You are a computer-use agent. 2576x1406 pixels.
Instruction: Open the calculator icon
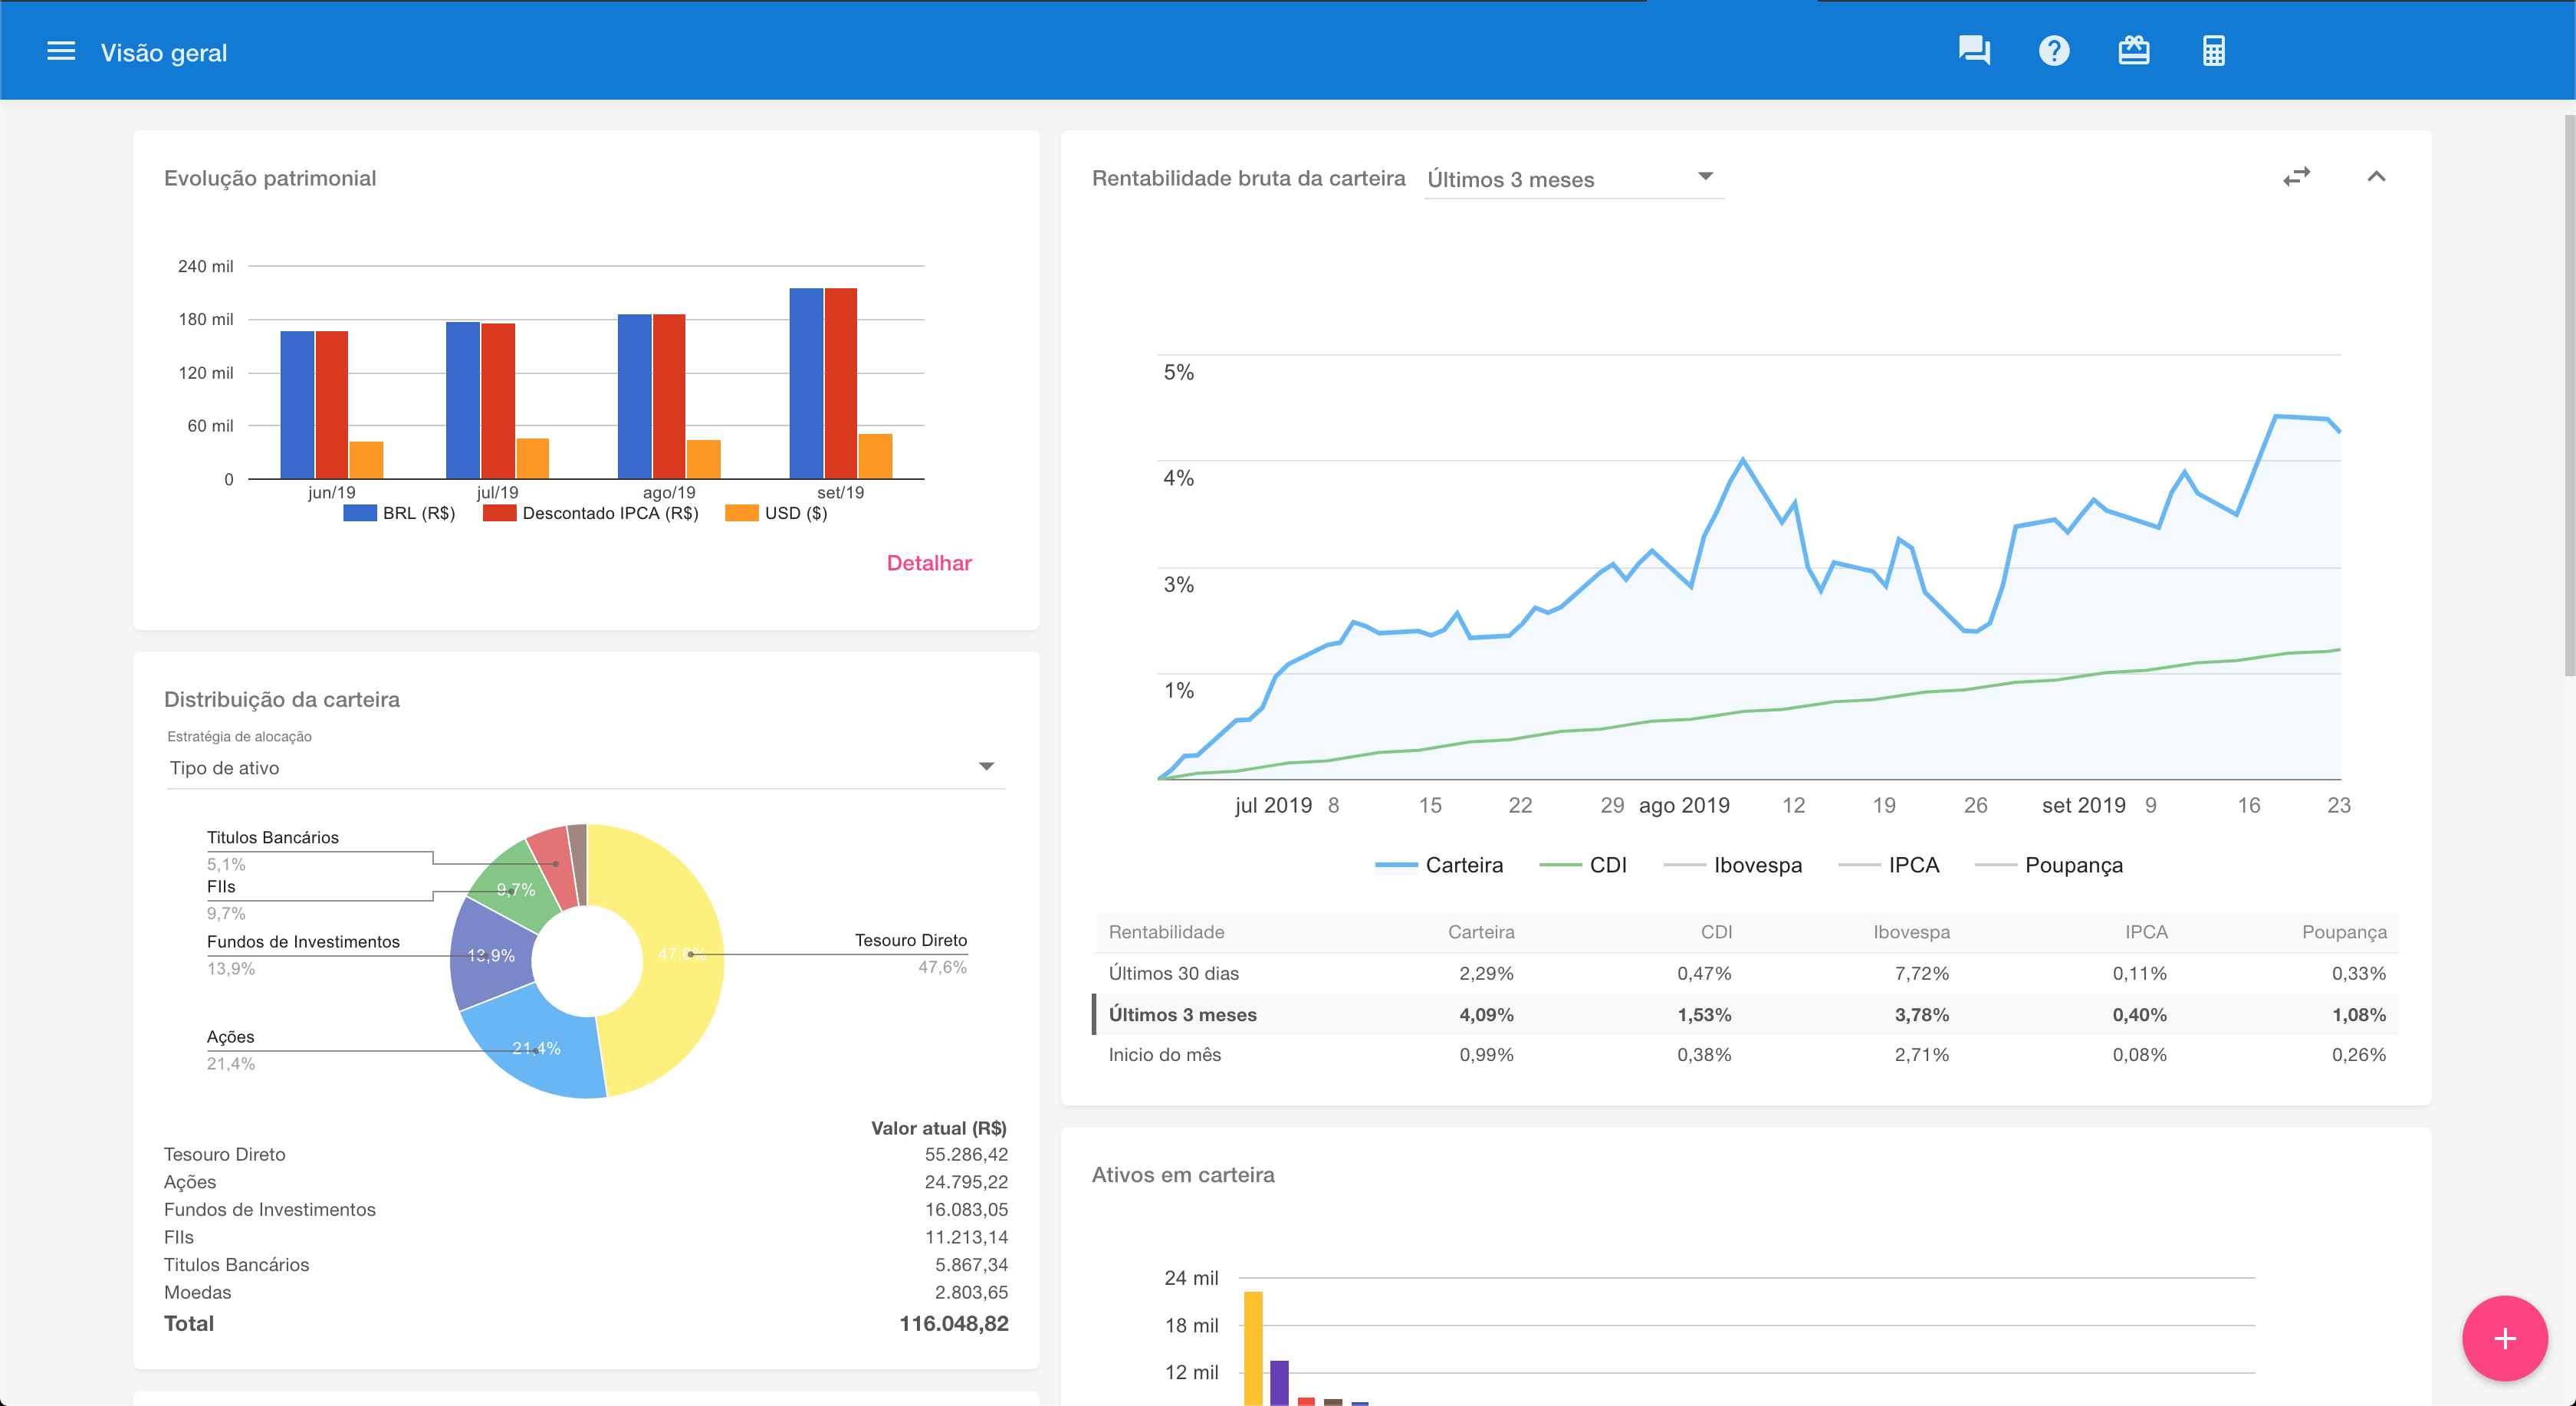click(2213, 51)
